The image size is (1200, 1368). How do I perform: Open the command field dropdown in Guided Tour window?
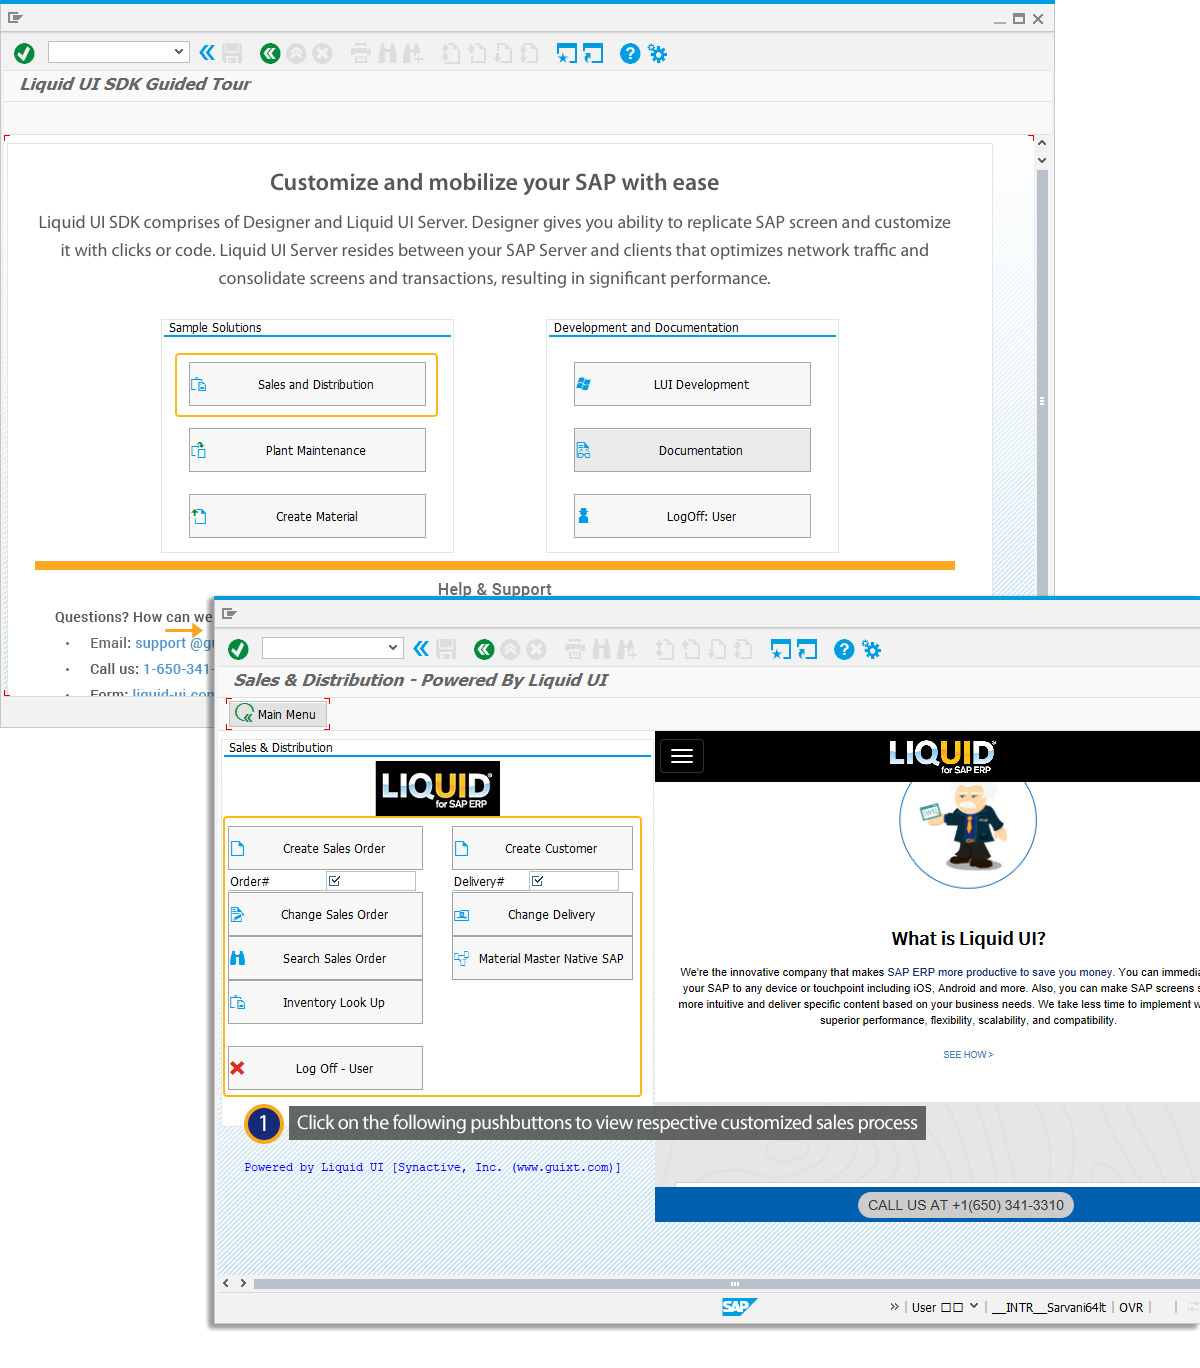click(179, 51)
